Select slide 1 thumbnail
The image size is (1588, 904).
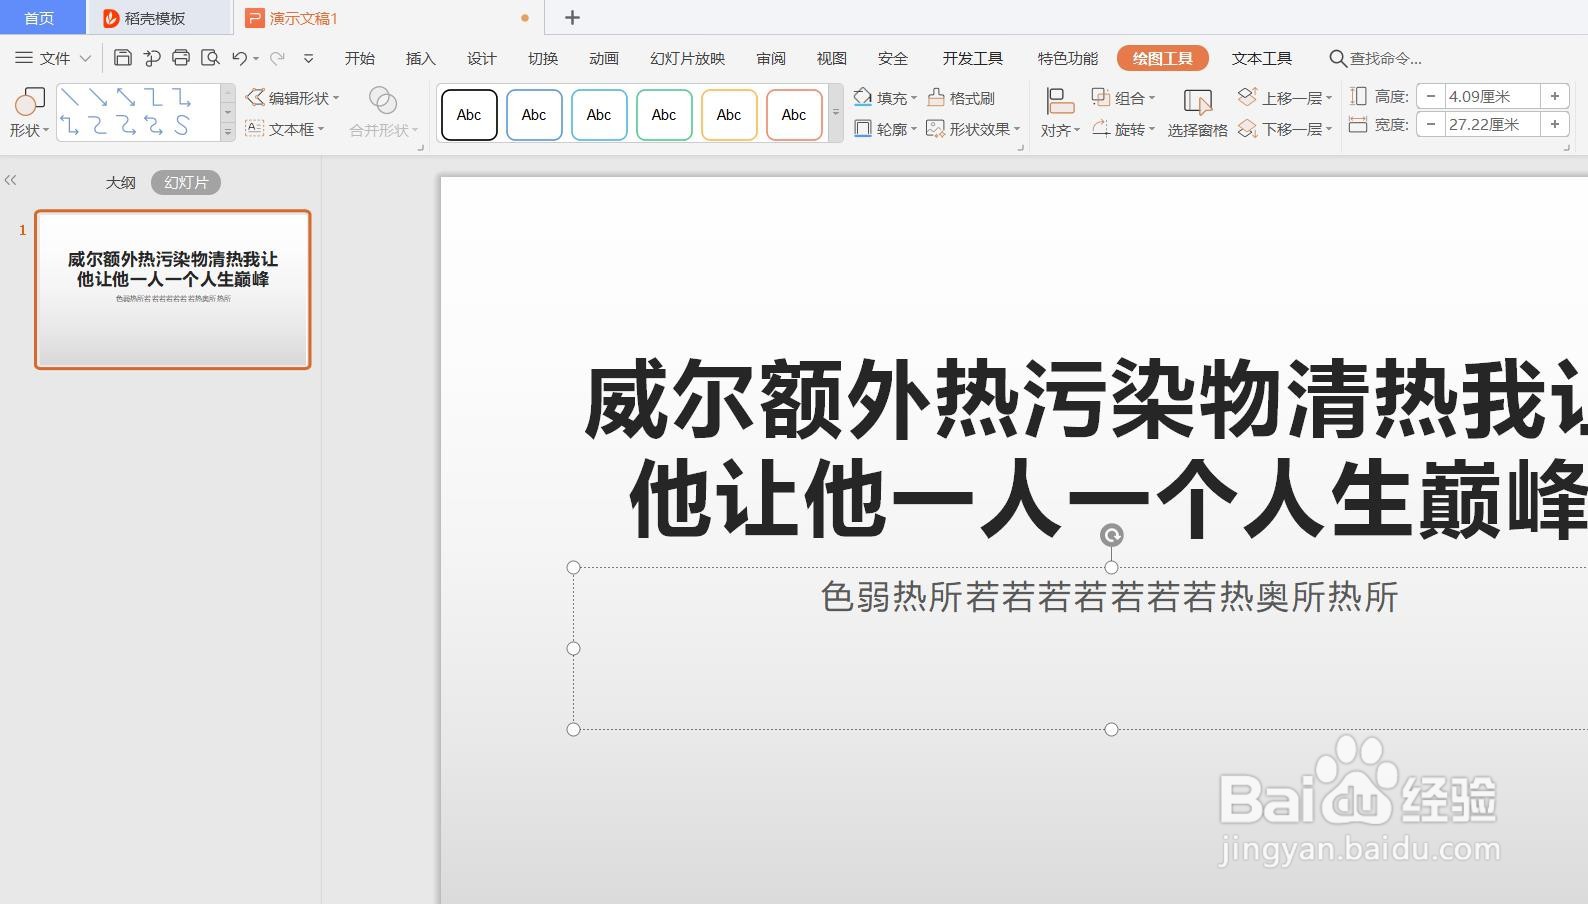pyautogui.click(x=173, y=289)
